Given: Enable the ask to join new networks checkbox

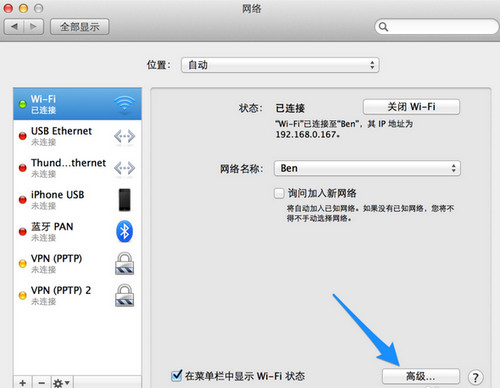Looking at the screenshot, I should tap(279, 193).
